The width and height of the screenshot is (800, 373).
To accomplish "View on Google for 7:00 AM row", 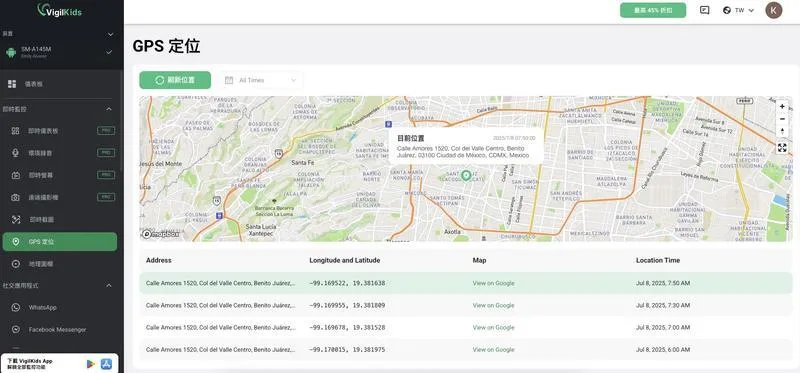I will [493, 328].
